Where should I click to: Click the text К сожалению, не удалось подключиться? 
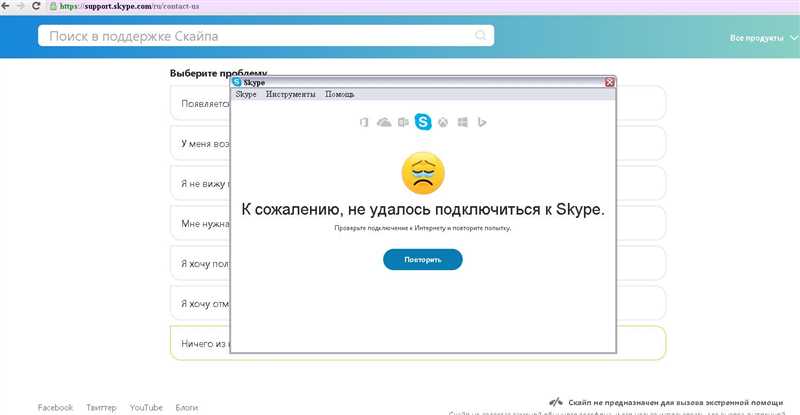(x=422, y=209)
